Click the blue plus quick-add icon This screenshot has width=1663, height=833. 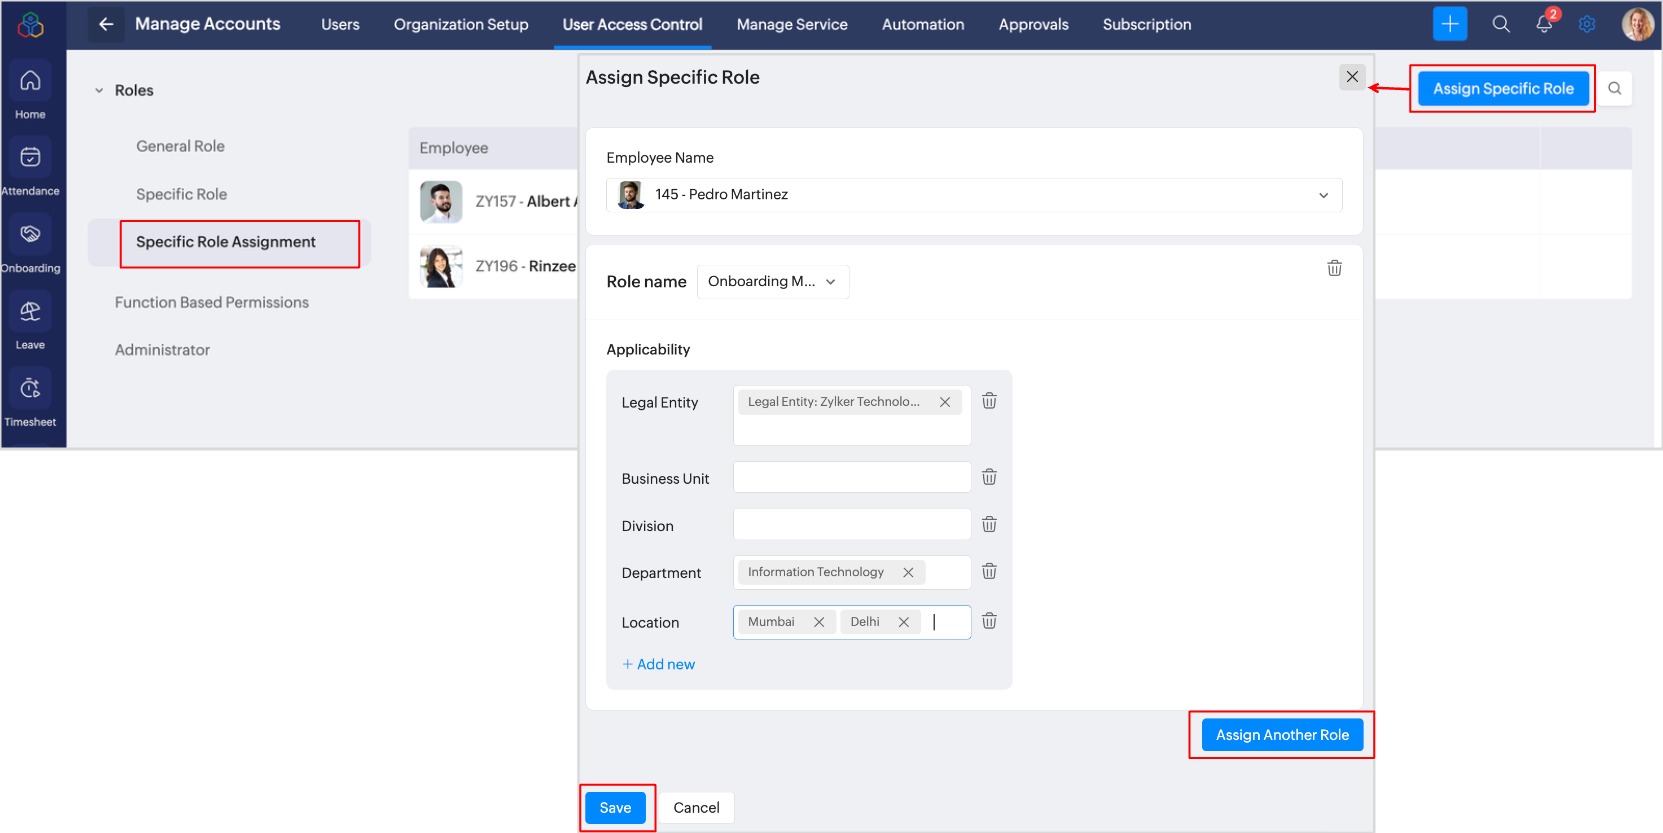click(1449, 24)
